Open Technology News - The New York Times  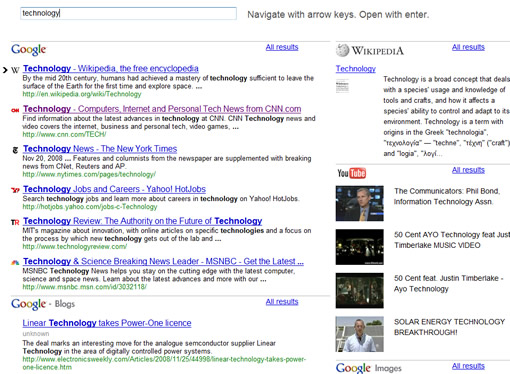tap(100, 149)
